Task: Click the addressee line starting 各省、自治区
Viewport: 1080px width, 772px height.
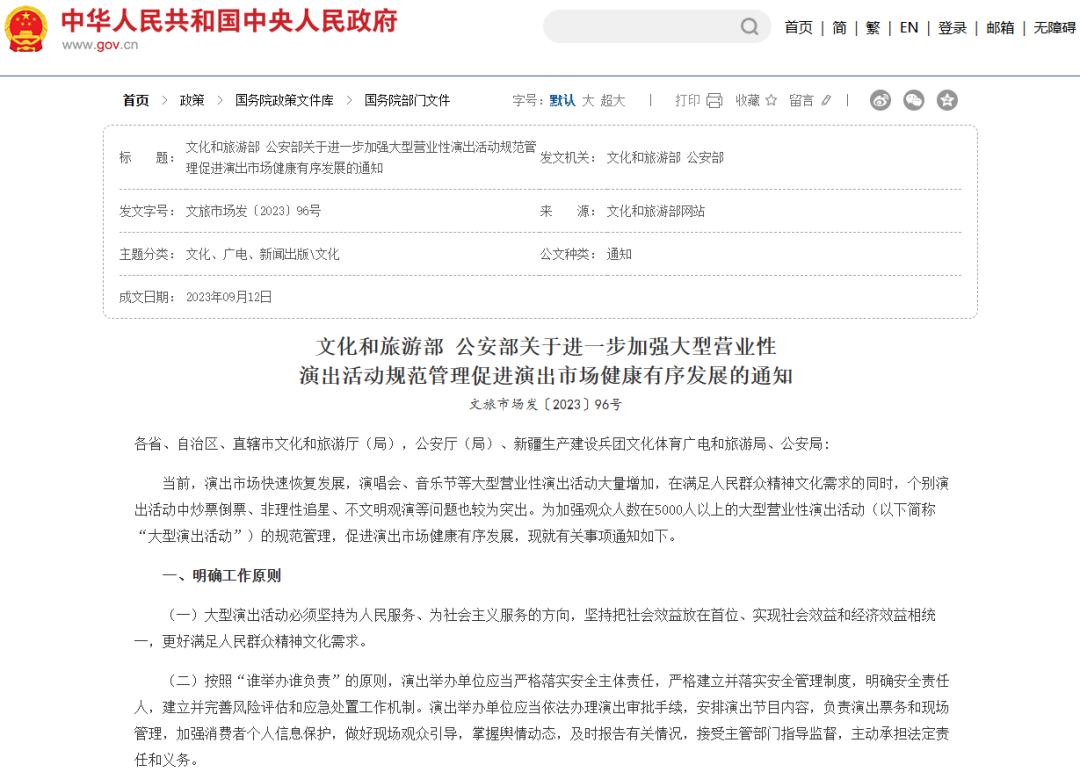Action: (x=482, y=444)
